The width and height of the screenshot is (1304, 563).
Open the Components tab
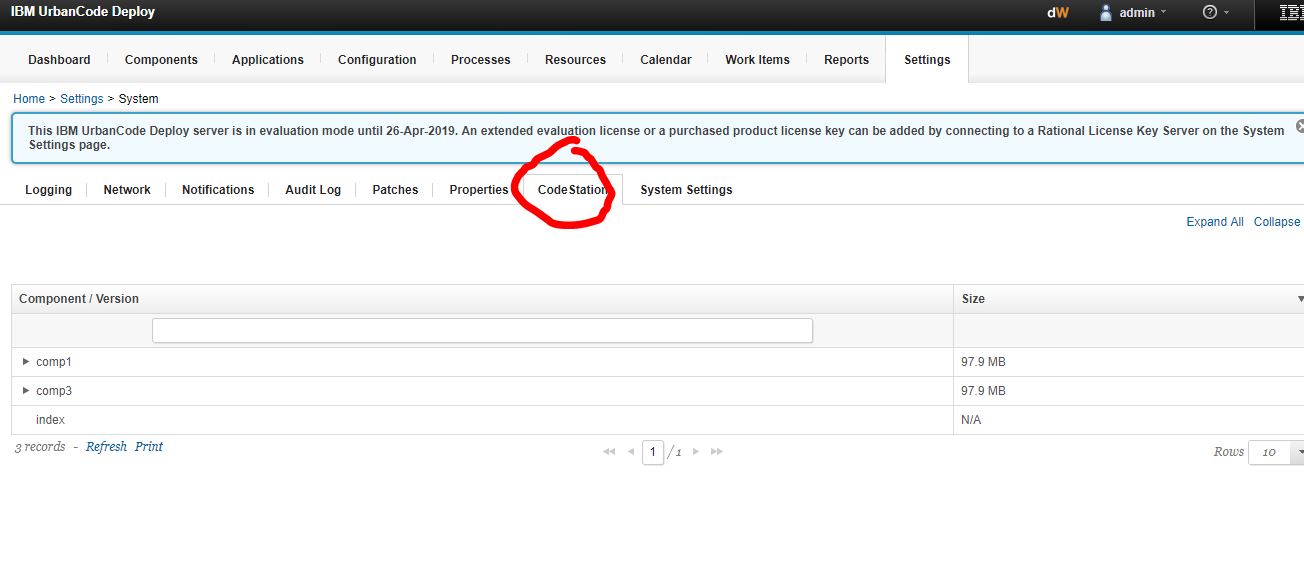tap(161, 60)
